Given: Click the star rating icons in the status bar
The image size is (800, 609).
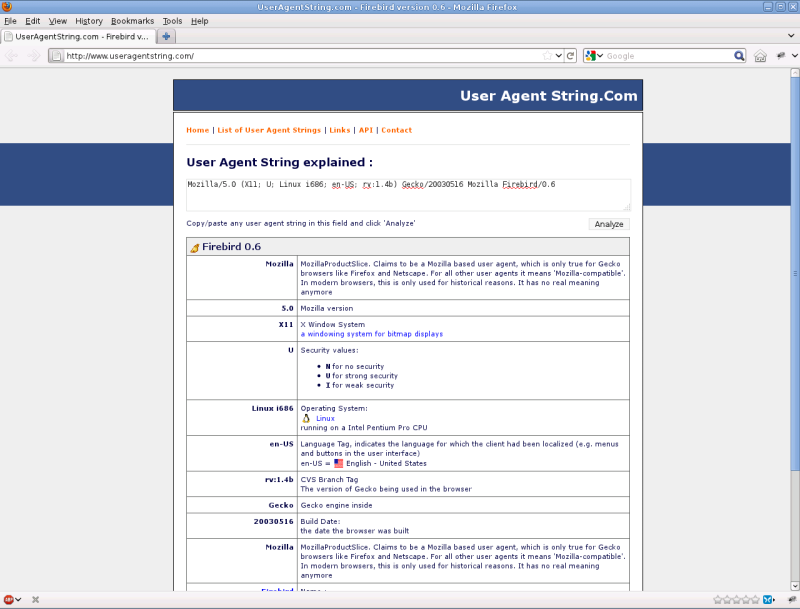Looking at the screenshot, I should pyautogui.click(x=736, y=600).
